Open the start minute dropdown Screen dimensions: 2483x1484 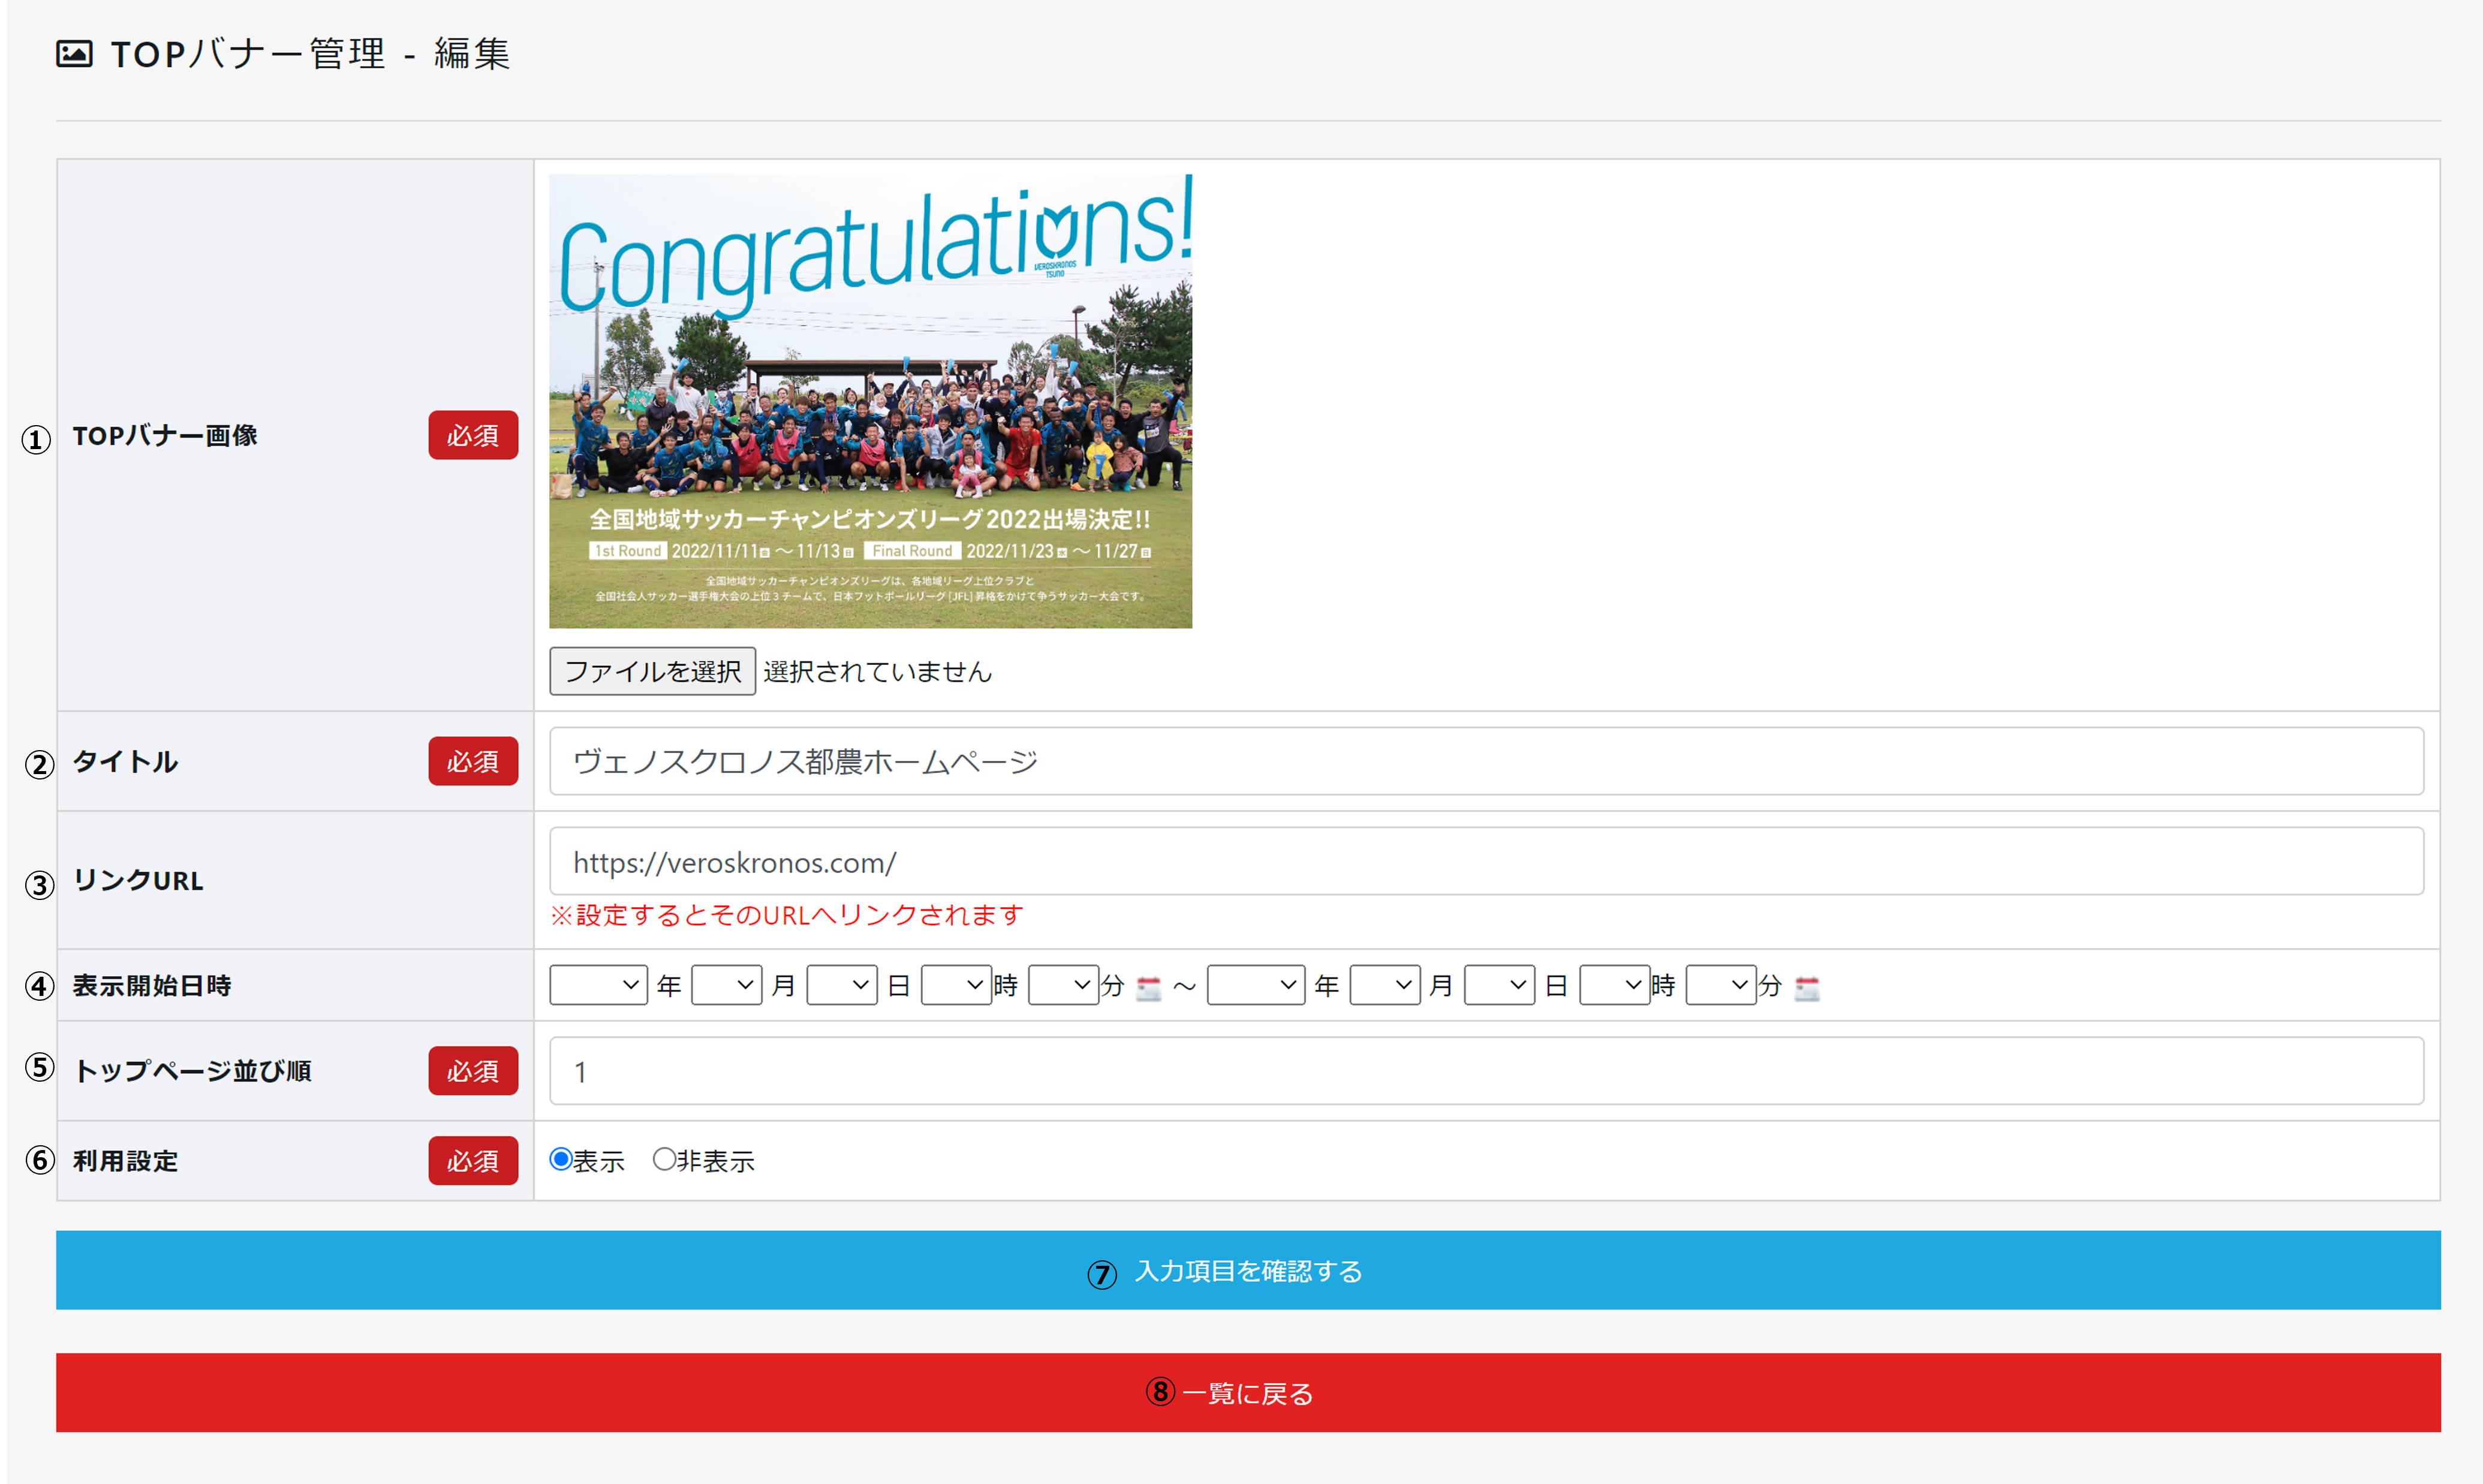point(1063,985)
